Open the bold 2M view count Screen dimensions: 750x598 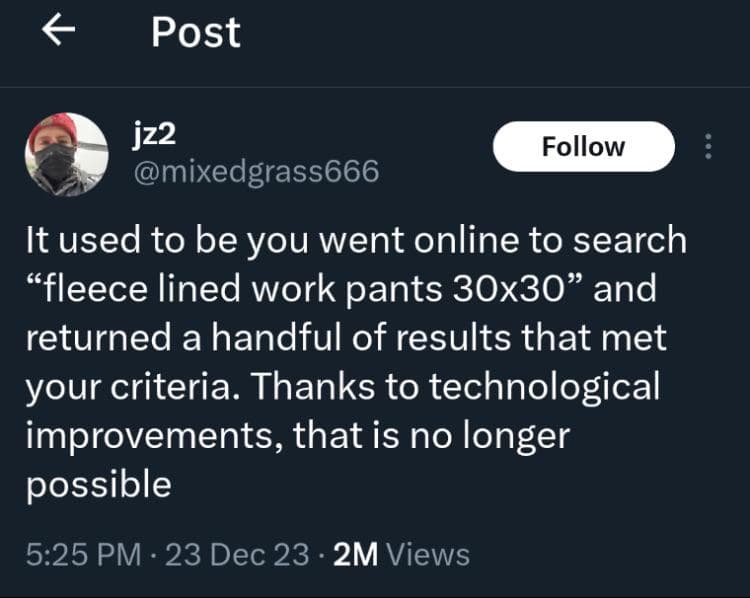355,554
